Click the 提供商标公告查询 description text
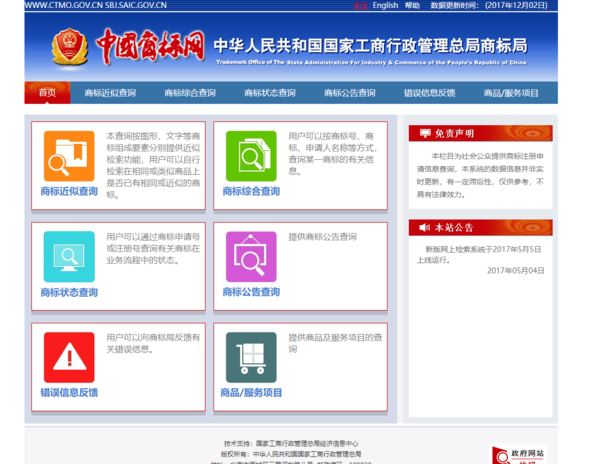The height and width of the screenshot is (464, 600). coord(323,237)
